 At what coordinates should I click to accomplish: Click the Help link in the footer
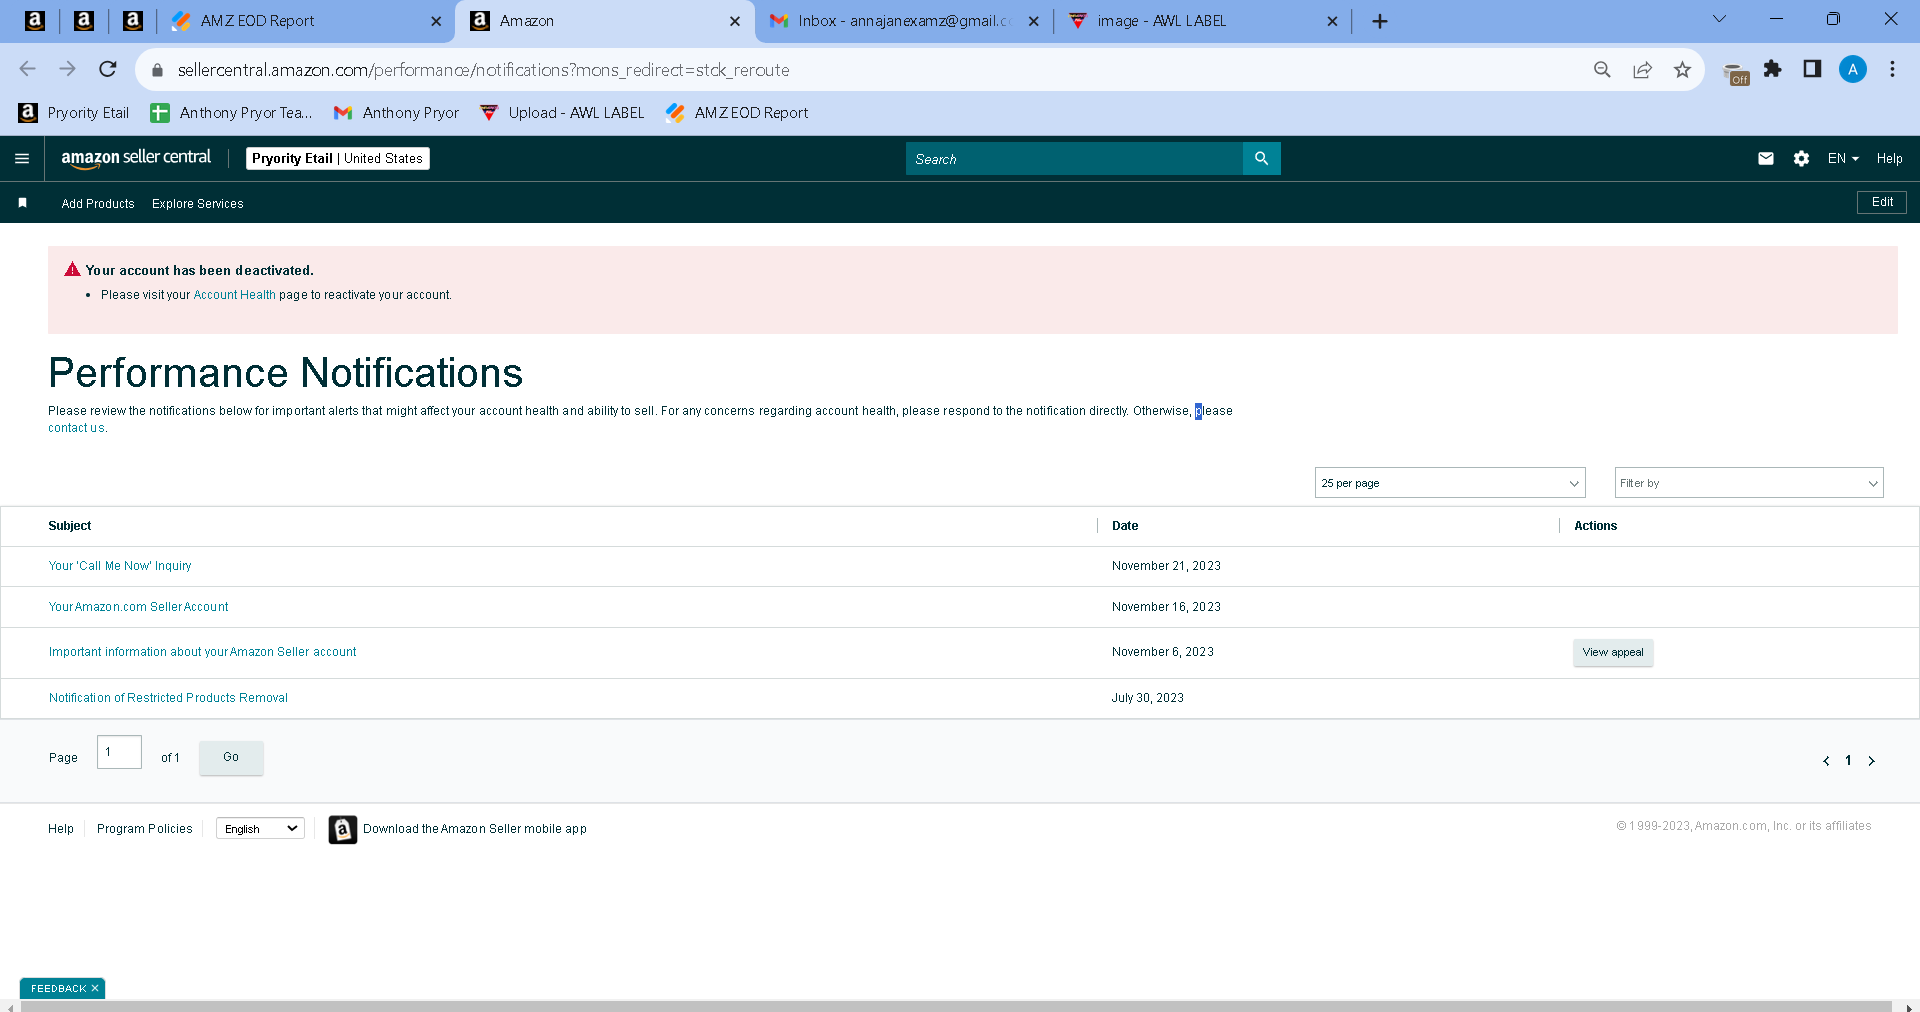[x=61, y=829]
